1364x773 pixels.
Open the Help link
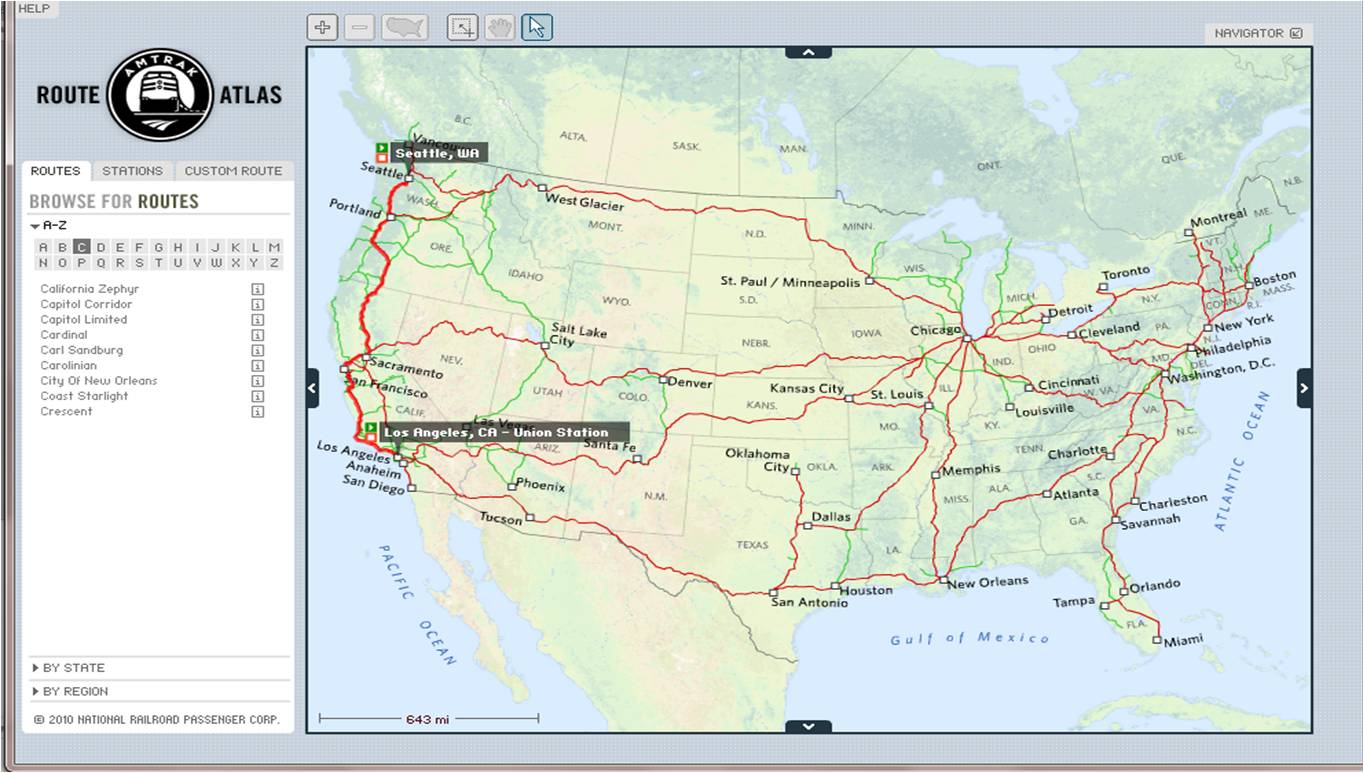point(34,8)
